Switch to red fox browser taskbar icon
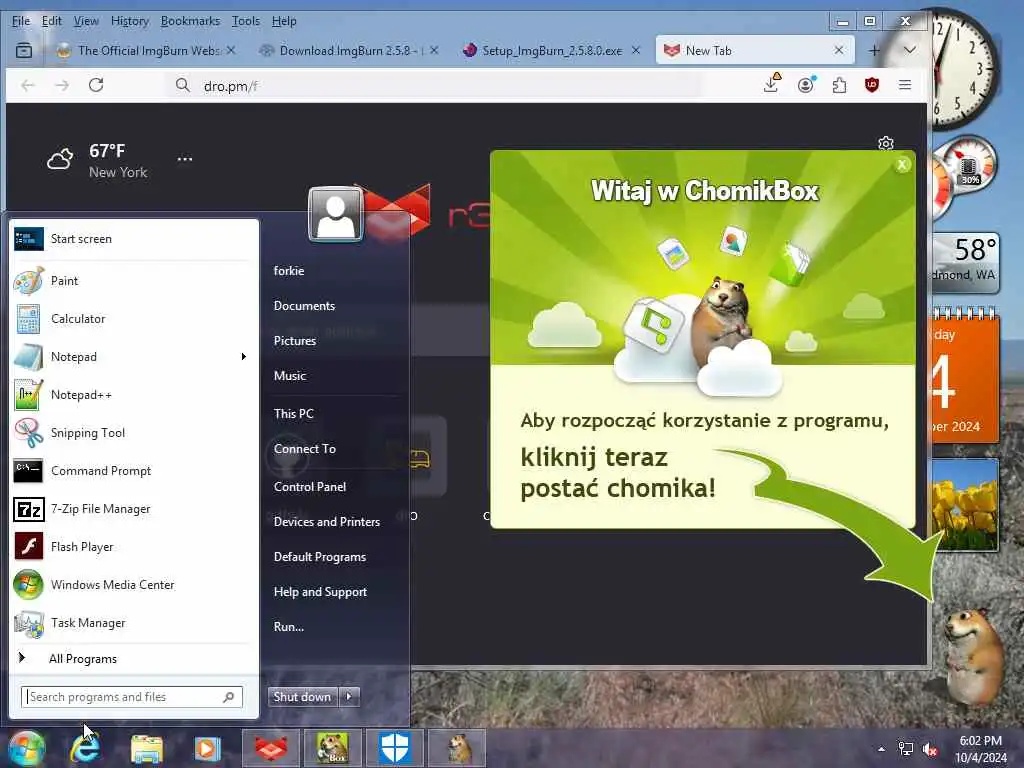This screenshot has width=1024, height=768. click(x=271, y=748)
